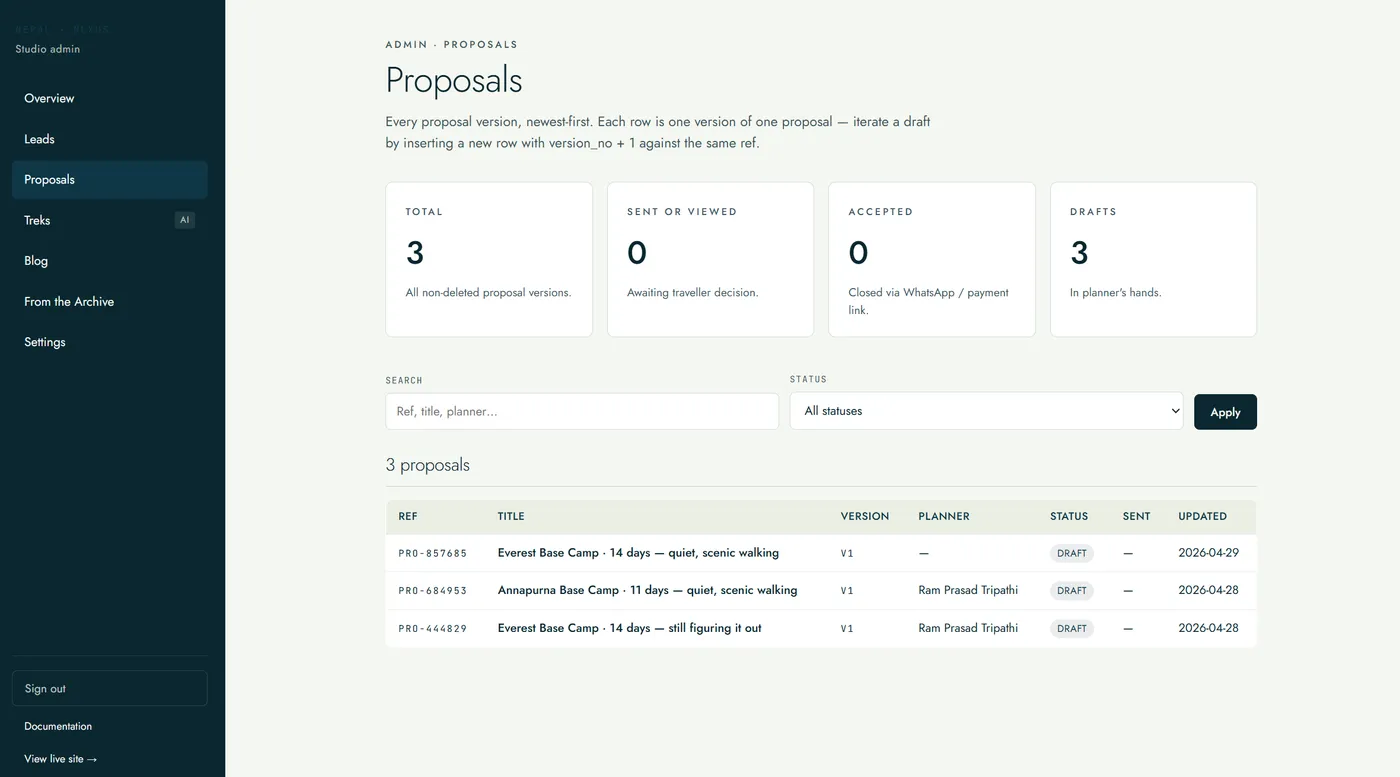This screenshot has height=777, width=1400.
Task: Click updated date in PRO-444829 row
Action: point(1208,628)
